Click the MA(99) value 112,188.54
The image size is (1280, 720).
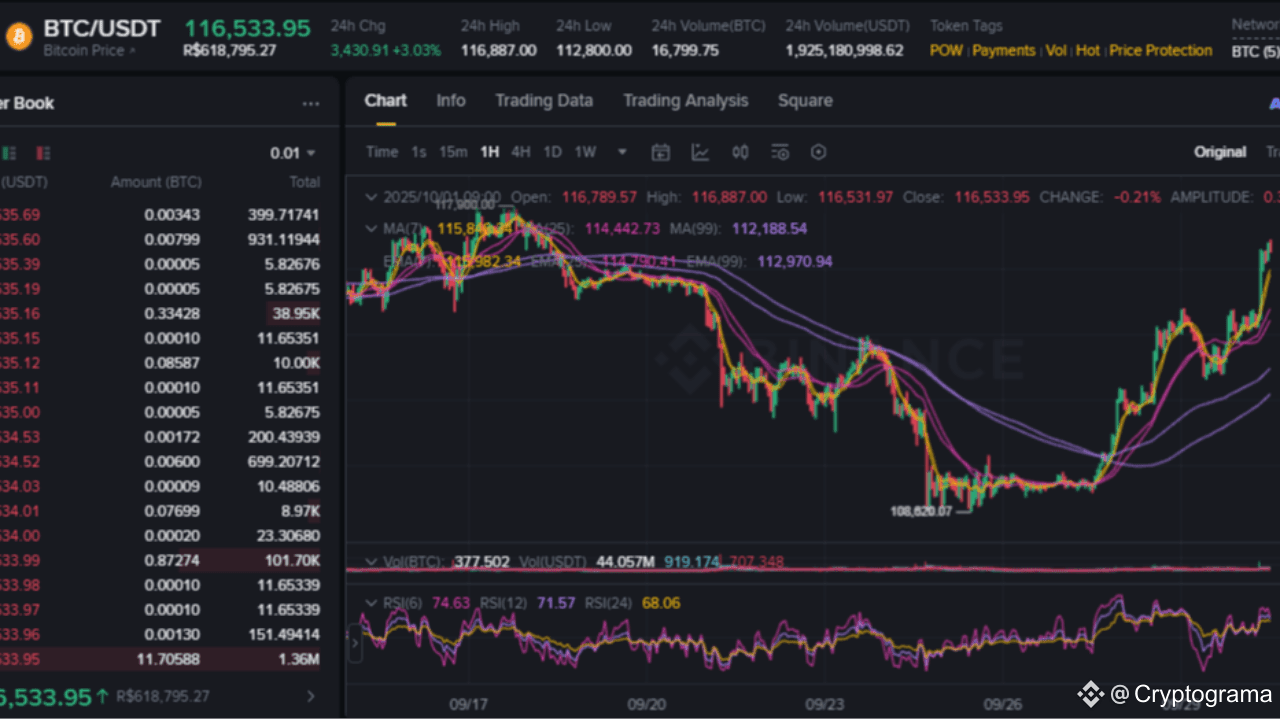tap(769, 229)
